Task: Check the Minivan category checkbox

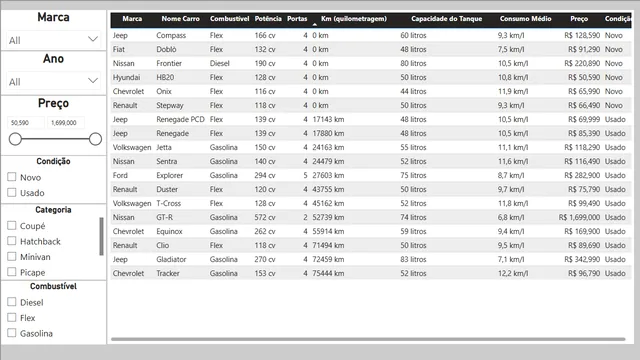Action: tap(12, 256)
